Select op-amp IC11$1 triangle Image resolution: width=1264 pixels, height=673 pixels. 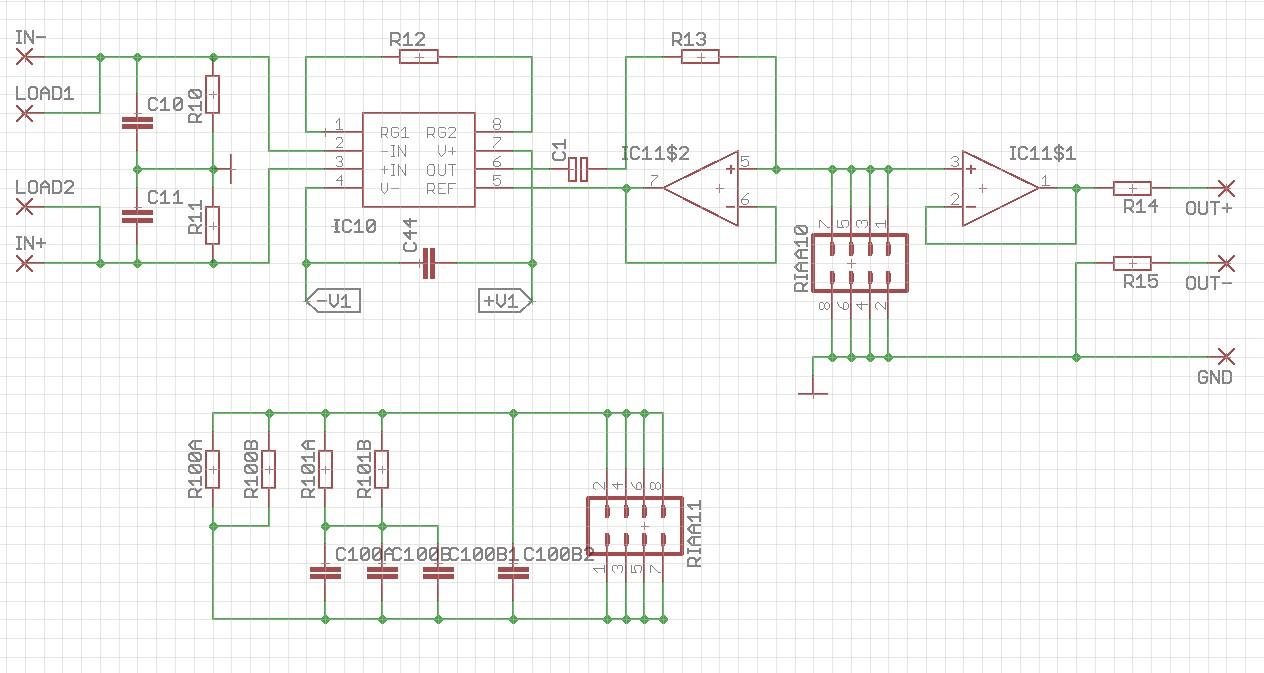click(x=1000, y=188)
